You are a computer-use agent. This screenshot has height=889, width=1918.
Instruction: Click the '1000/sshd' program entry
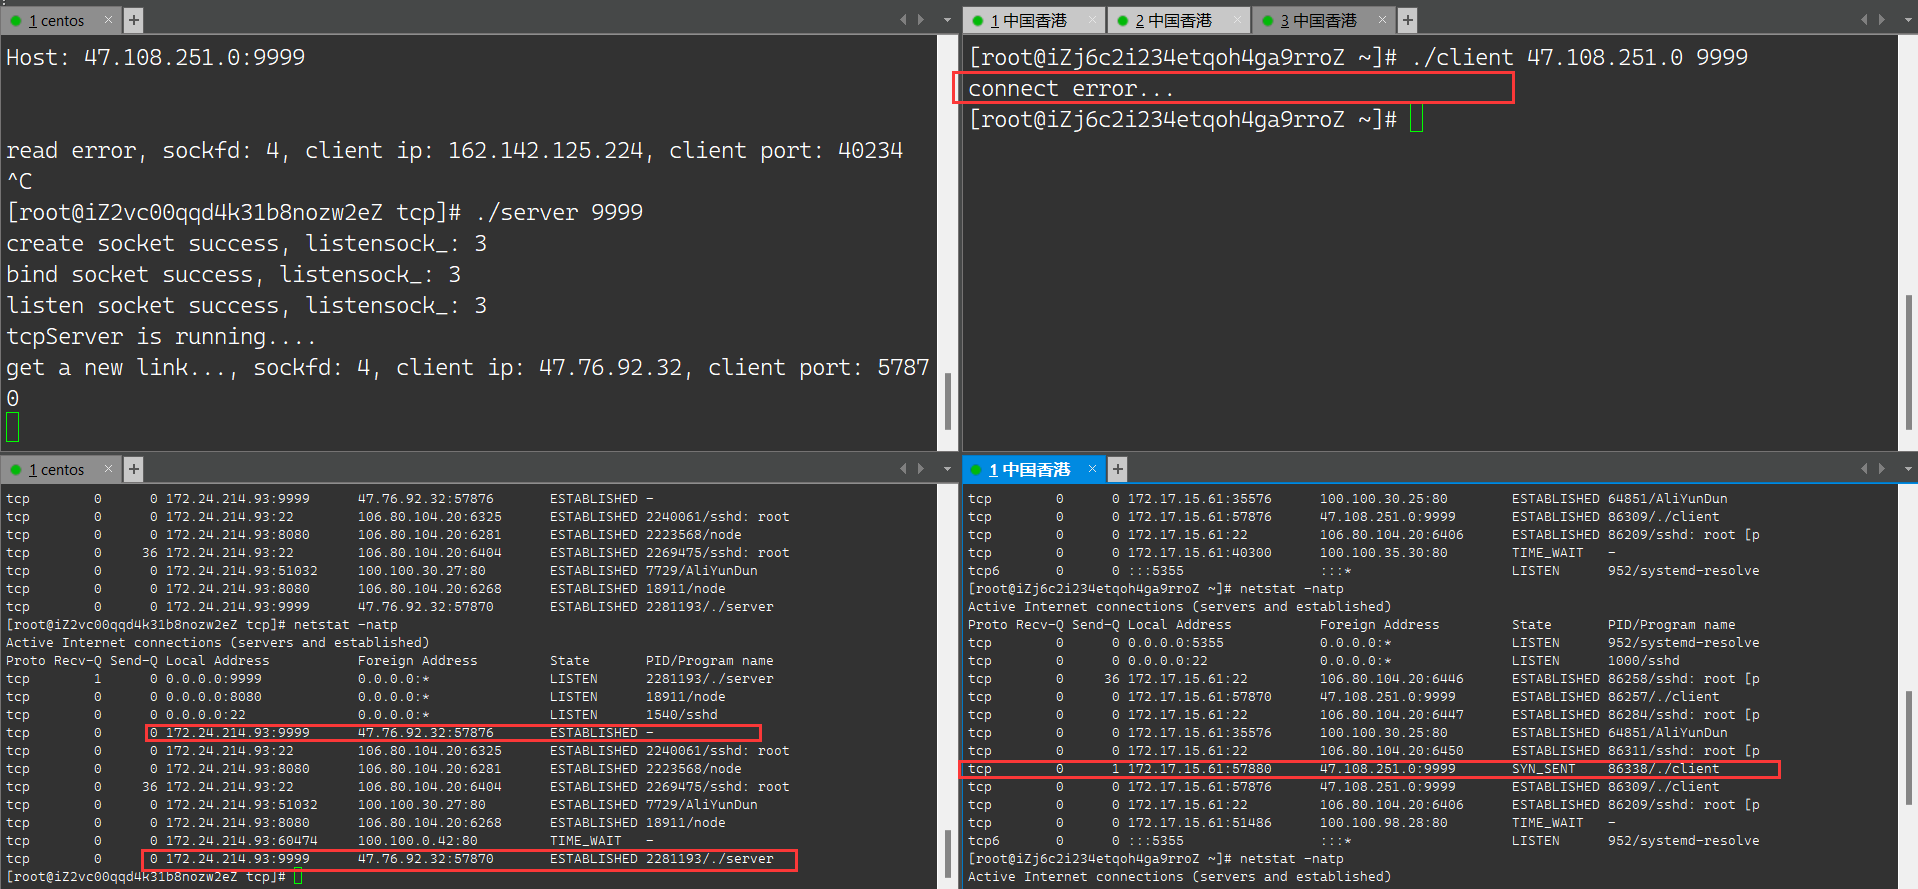[1644, 661]
